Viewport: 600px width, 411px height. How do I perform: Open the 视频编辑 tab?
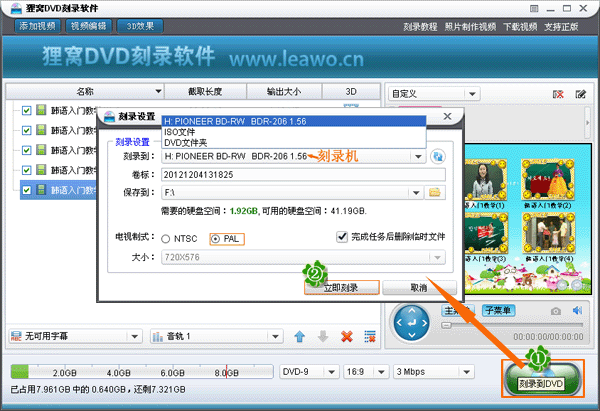point(89,26)
